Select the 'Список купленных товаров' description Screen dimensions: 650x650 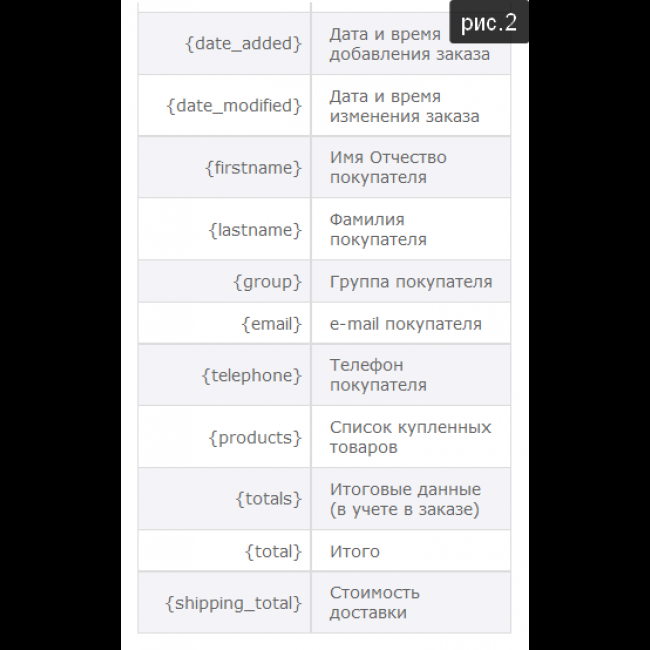410,437
